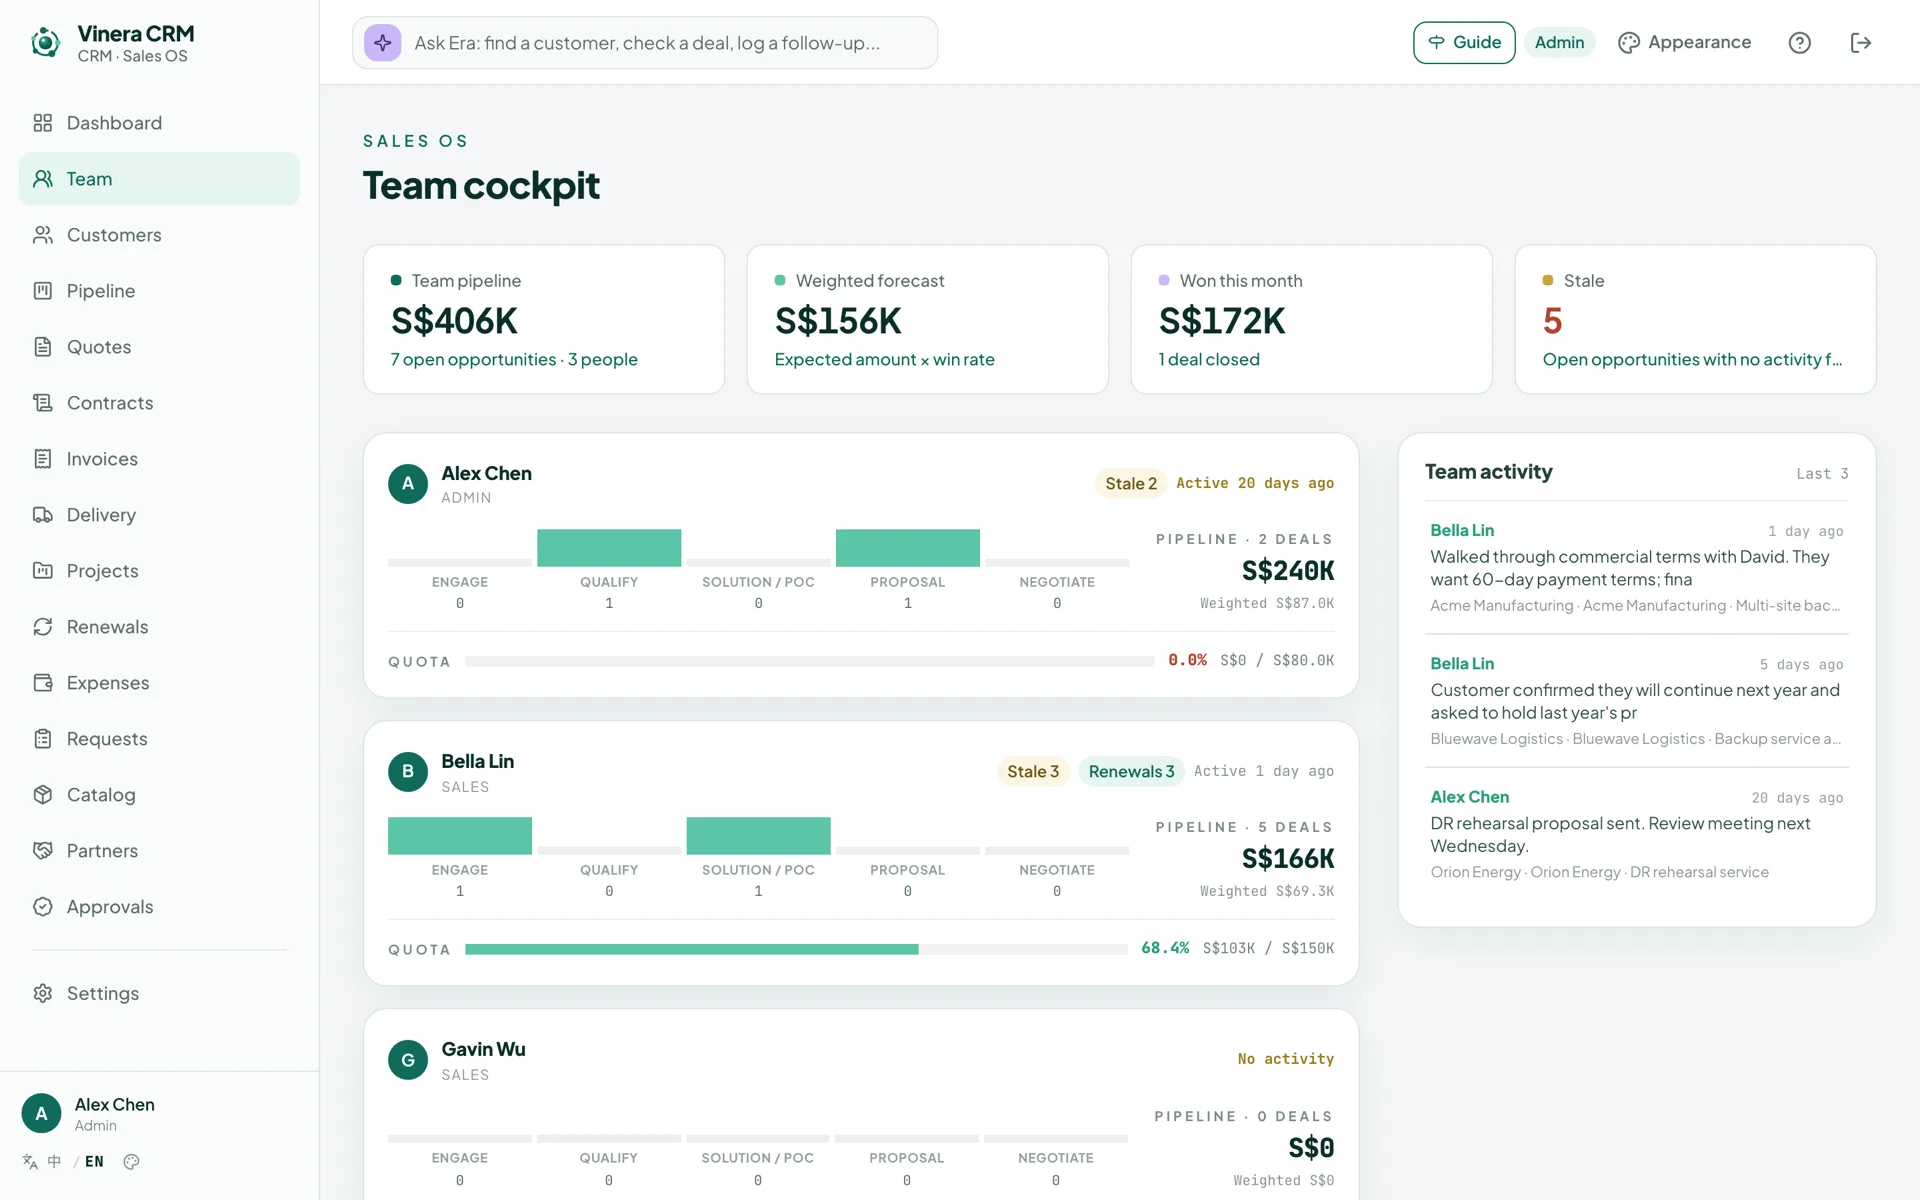Image resolution: width=1920 pixels, height=1200 pixels.
Task: Click the Guide button
Action: [1464, 43]
